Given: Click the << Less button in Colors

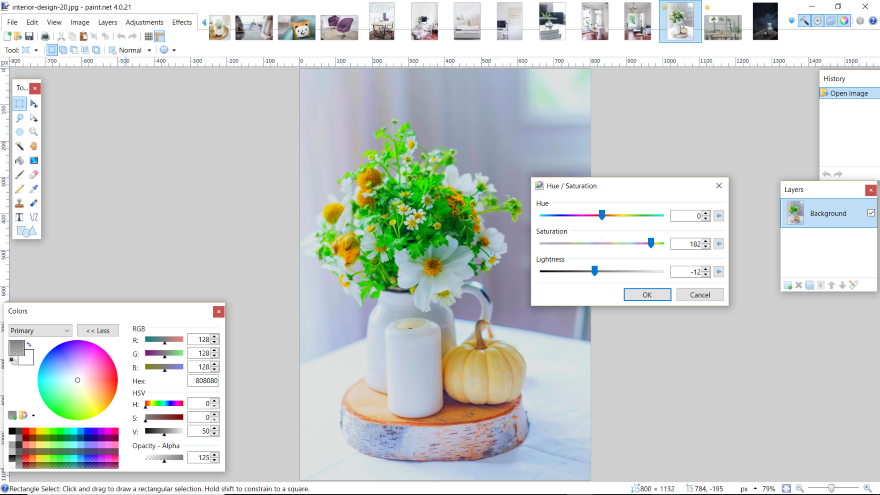Looking at the screenshot, I should pos(98,330).
